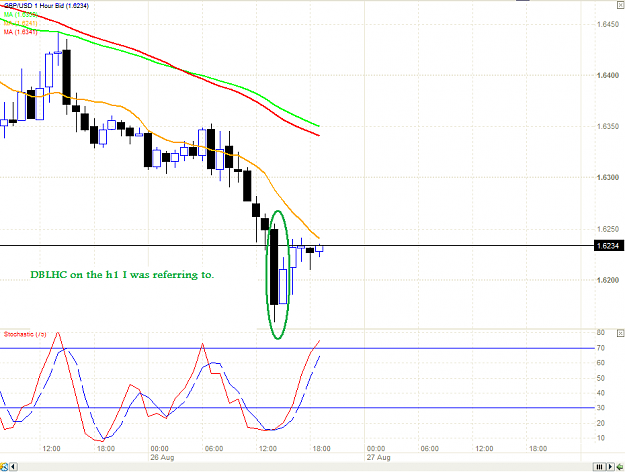The height and width of the screenshot is (472, 625).
Task: Click the 1.6450 price axis label
Action: (608, 24)
